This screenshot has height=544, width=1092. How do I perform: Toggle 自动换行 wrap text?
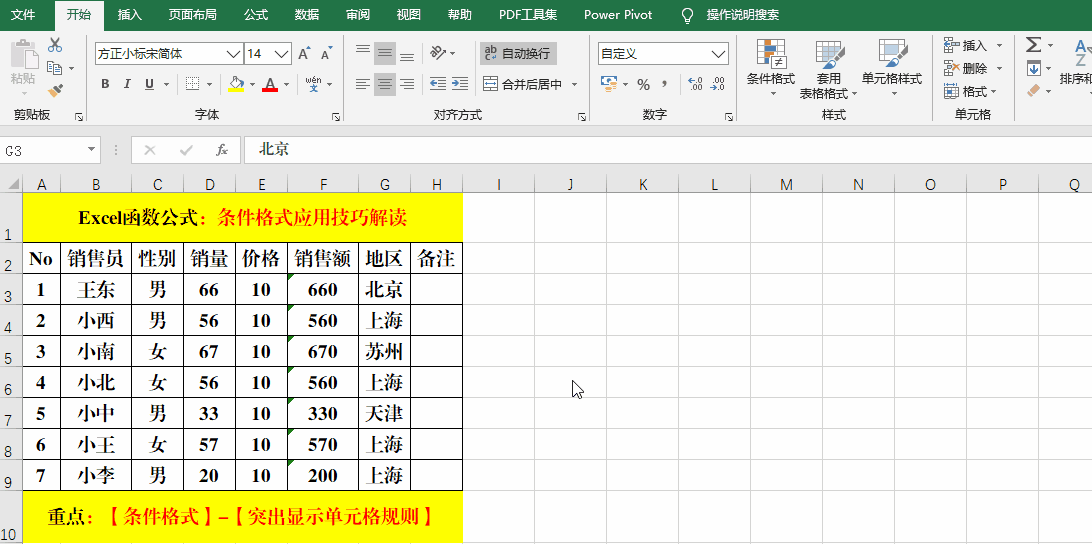(x=517, y=53)
